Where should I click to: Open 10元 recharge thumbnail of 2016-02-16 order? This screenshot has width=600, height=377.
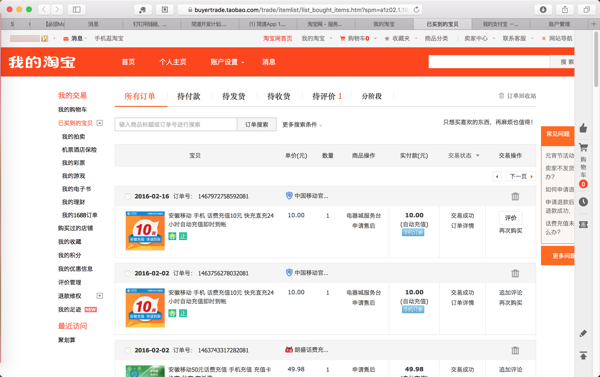click(x=145, y=230)
